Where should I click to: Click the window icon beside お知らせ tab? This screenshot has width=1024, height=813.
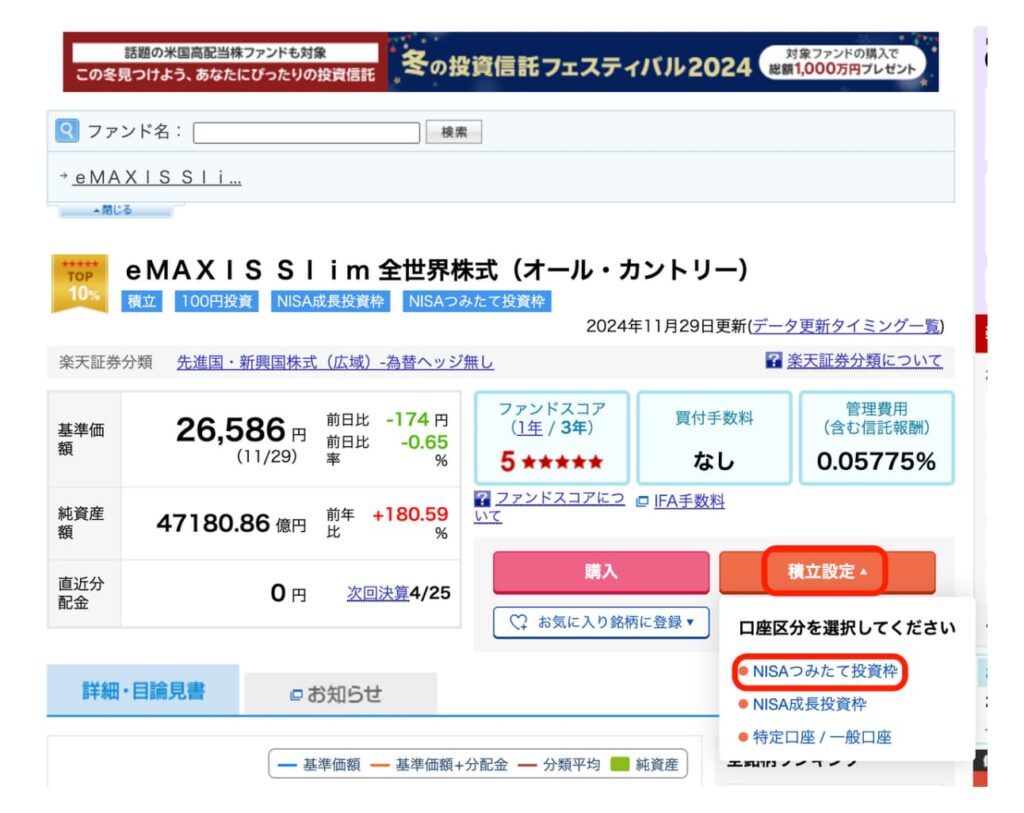pos(296,695)
